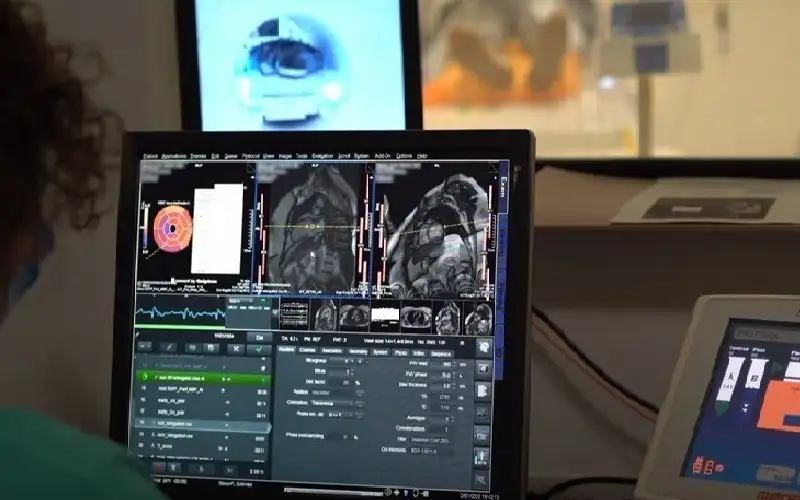Click the X cancel icon in protocol toolbar
The width and height of the screenshot is (800, 500).
pos(235,349)
